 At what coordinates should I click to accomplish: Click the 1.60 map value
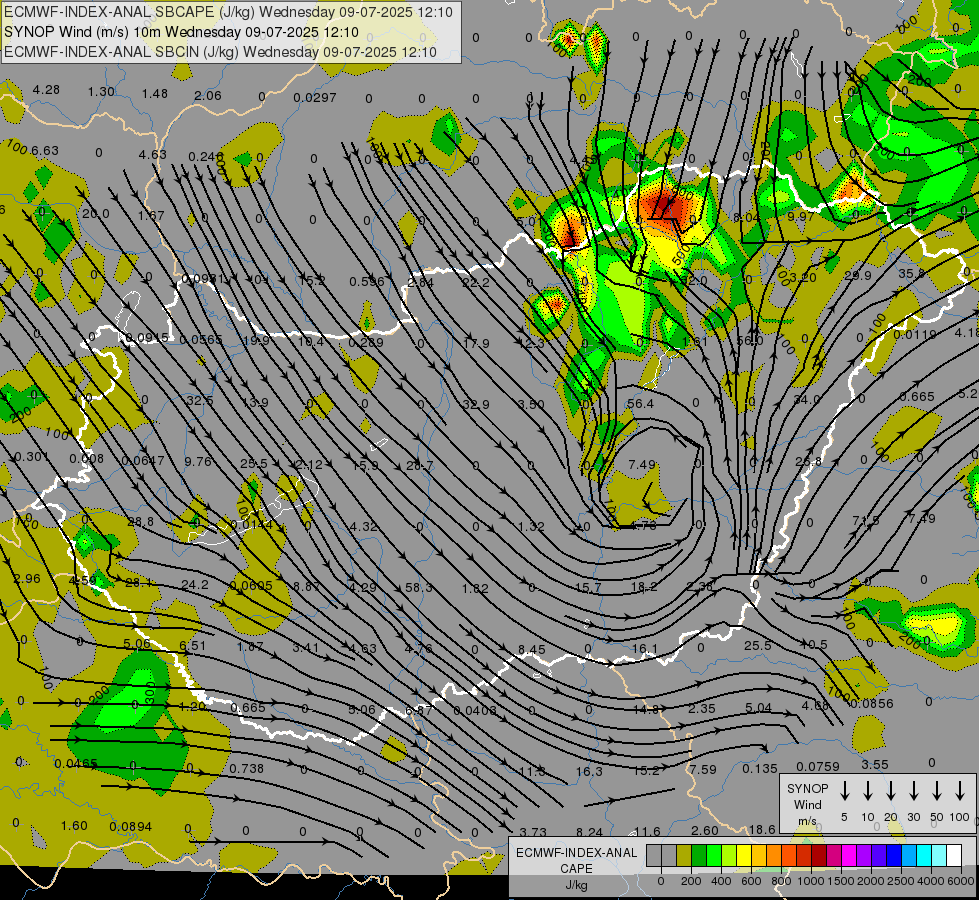(74, 826)
